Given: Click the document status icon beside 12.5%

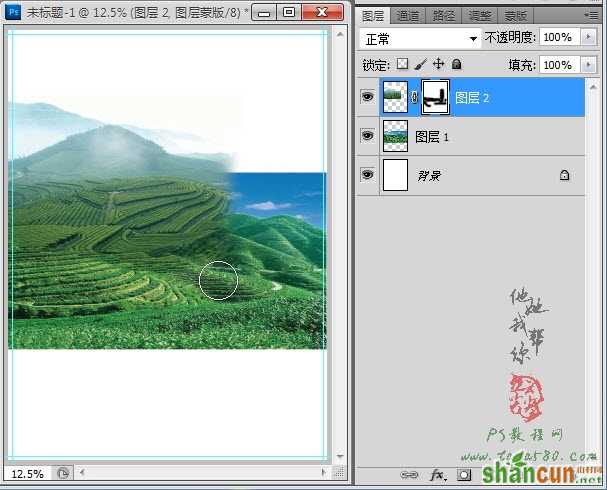Looking at the screenshot, I should 63,473.
